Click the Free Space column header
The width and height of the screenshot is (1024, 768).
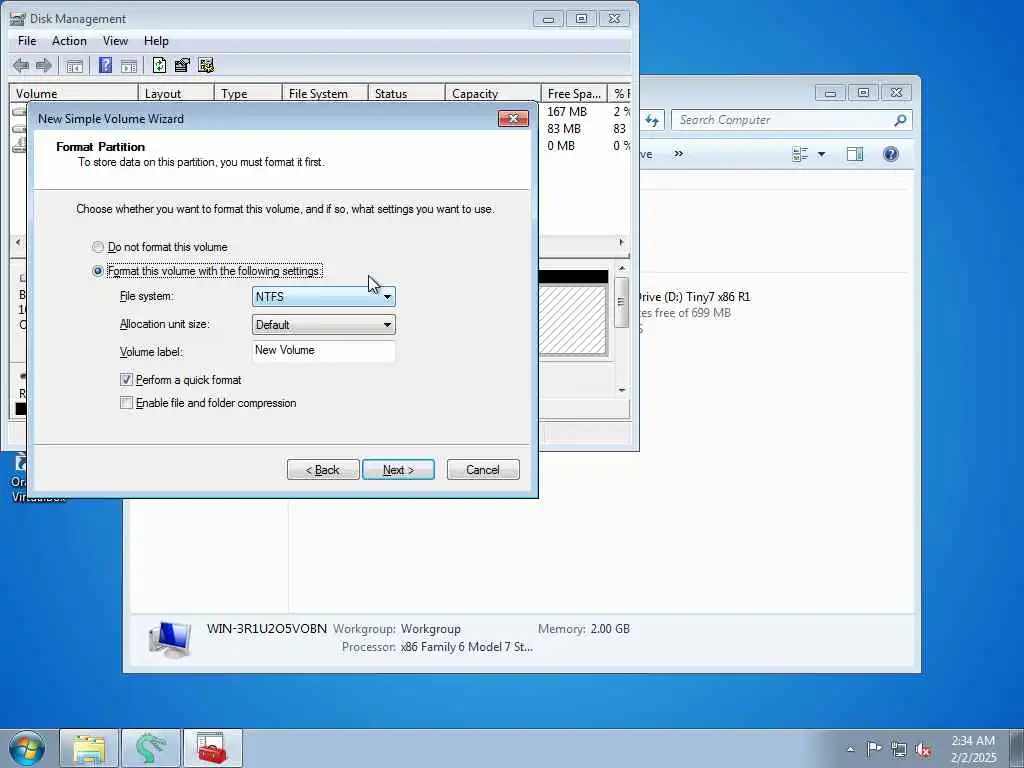[x=574, y=93]
